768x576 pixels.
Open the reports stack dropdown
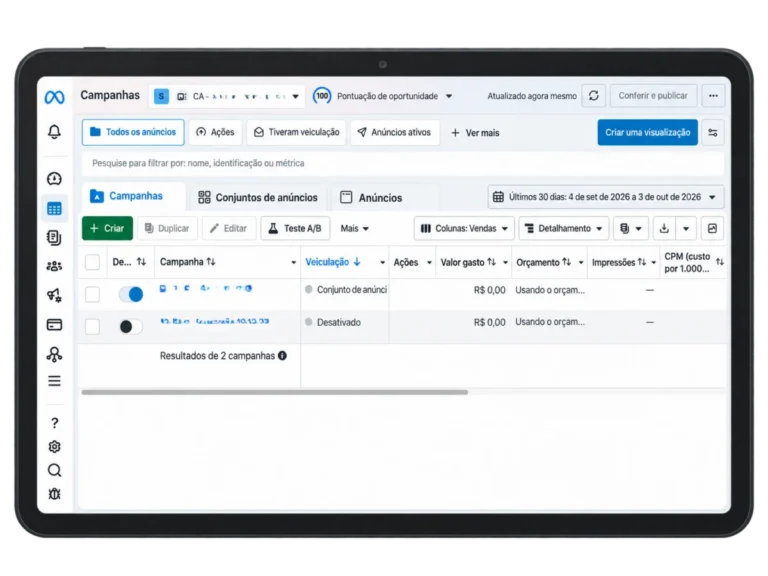(x=631, y=228)
